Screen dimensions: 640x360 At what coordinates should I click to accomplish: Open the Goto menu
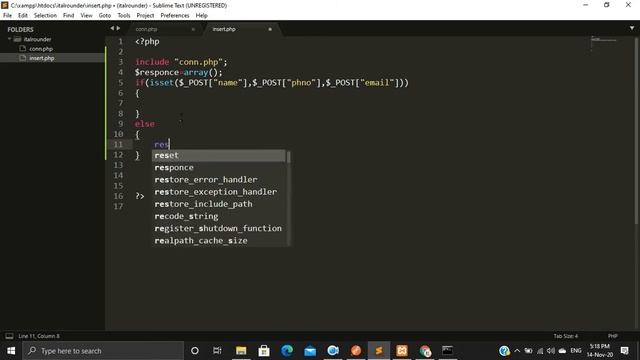(105, 16)
